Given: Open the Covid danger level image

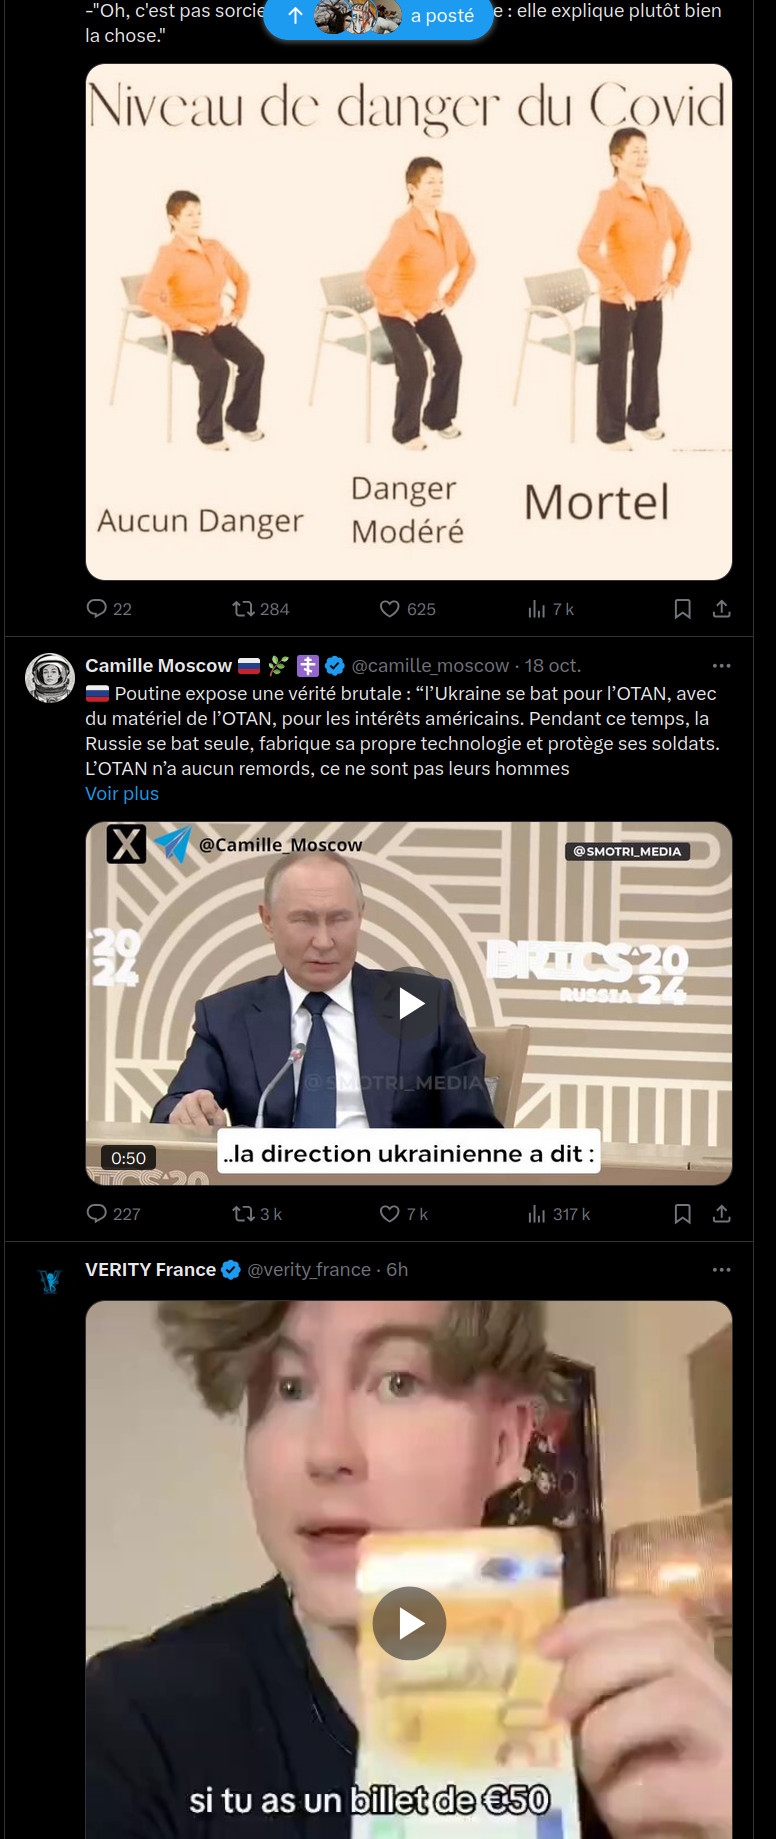Looking at the screenshot, I should 409,321.
